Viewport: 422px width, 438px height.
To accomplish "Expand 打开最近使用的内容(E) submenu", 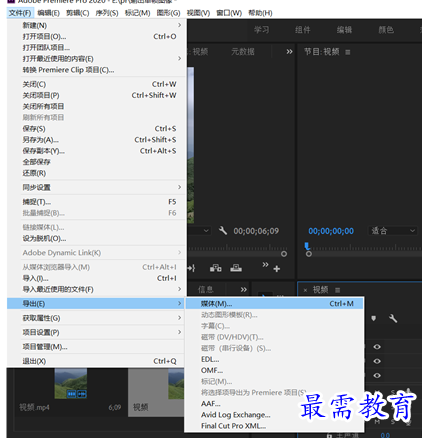I will click(97, 59).
